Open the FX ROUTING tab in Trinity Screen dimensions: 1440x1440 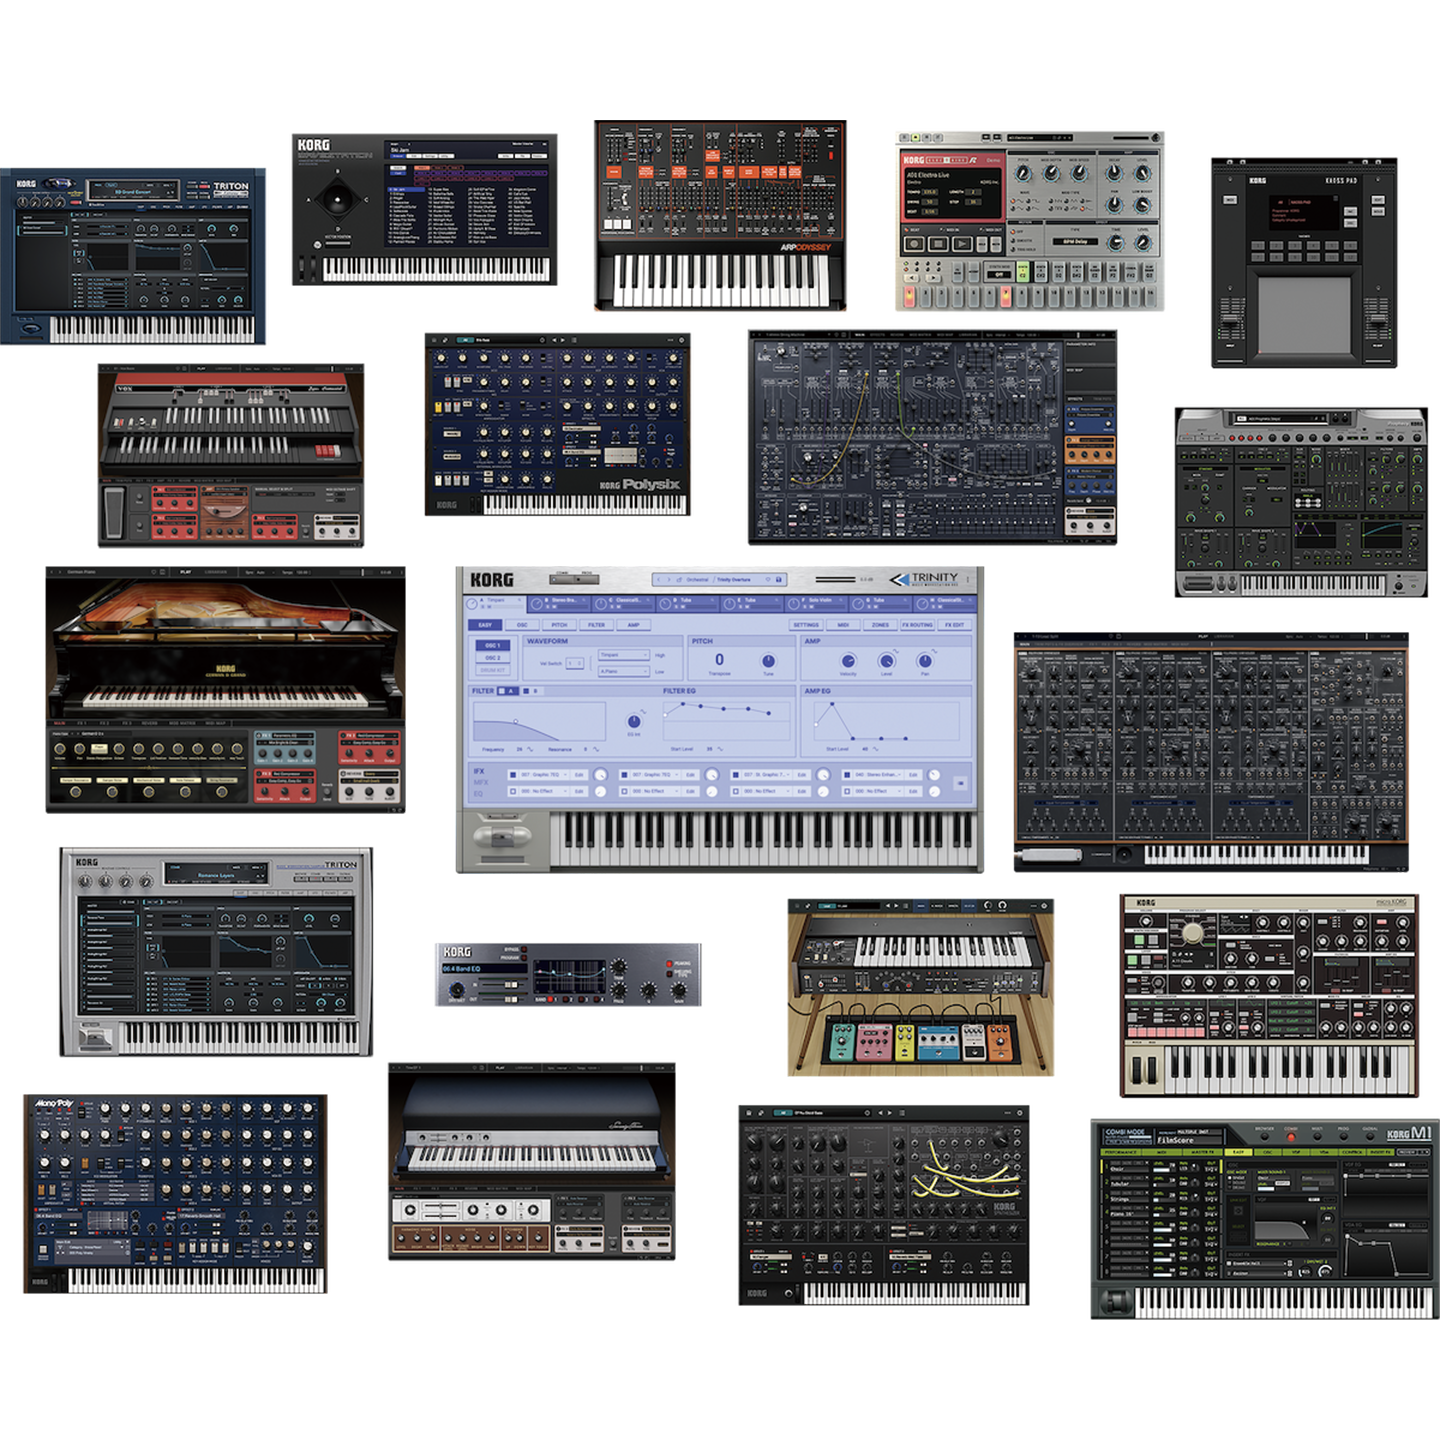click(918, 625)
